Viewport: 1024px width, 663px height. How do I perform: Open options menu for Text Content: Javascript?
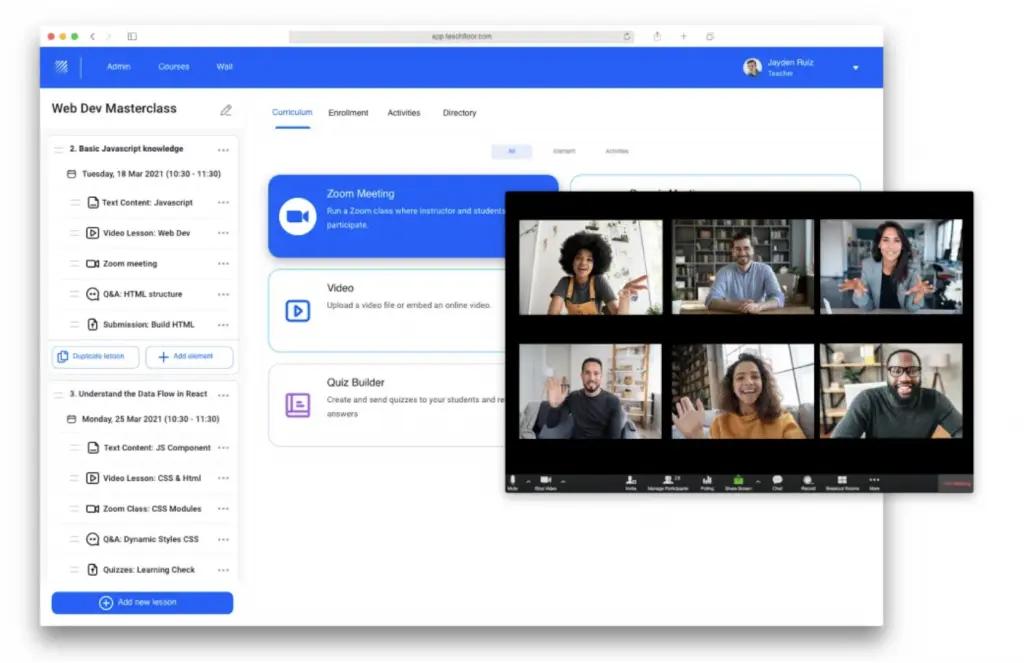(x=223, y=202)
